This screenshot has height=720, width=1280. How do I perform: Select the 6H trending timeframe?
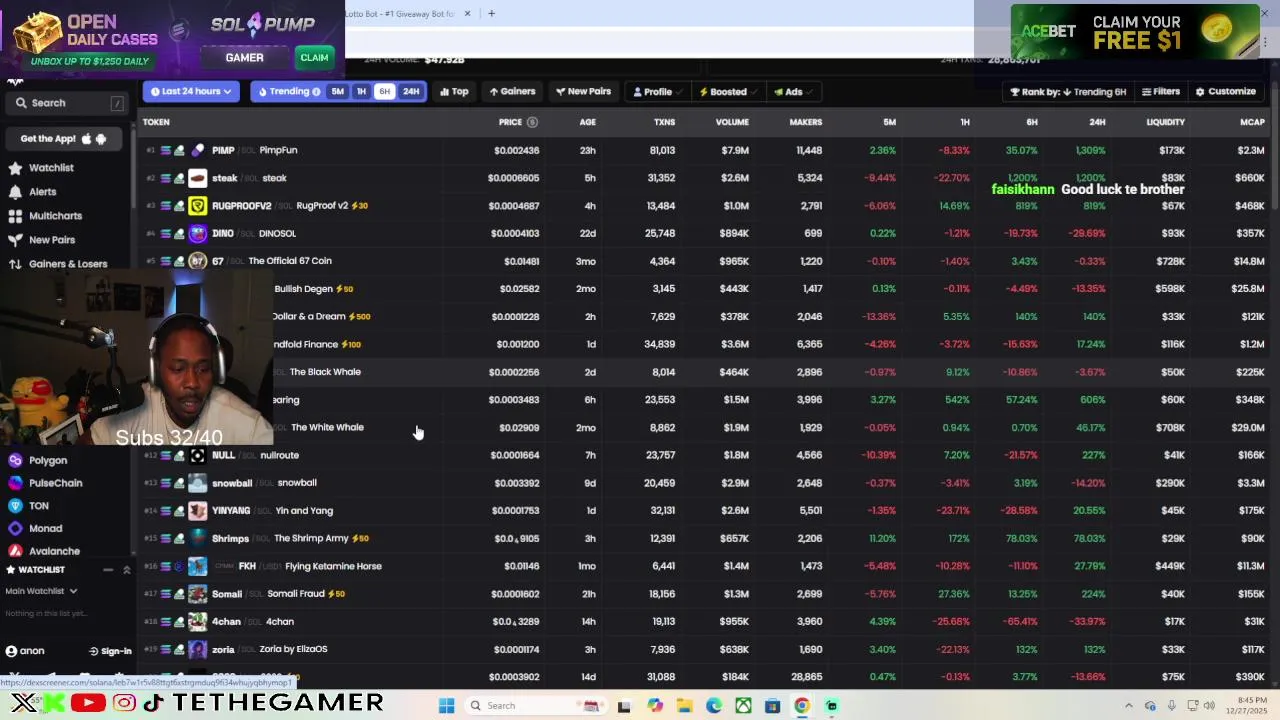tap(385, 91)
